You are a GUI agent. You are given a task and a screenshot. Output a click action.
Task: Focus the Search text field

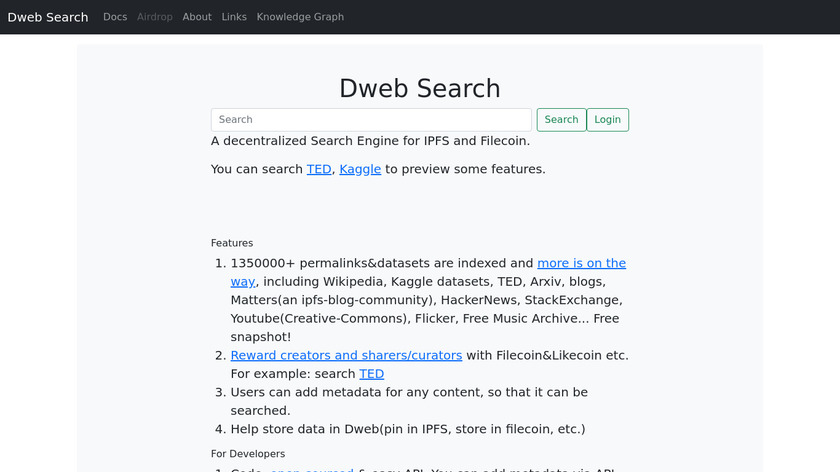point(371,120)
